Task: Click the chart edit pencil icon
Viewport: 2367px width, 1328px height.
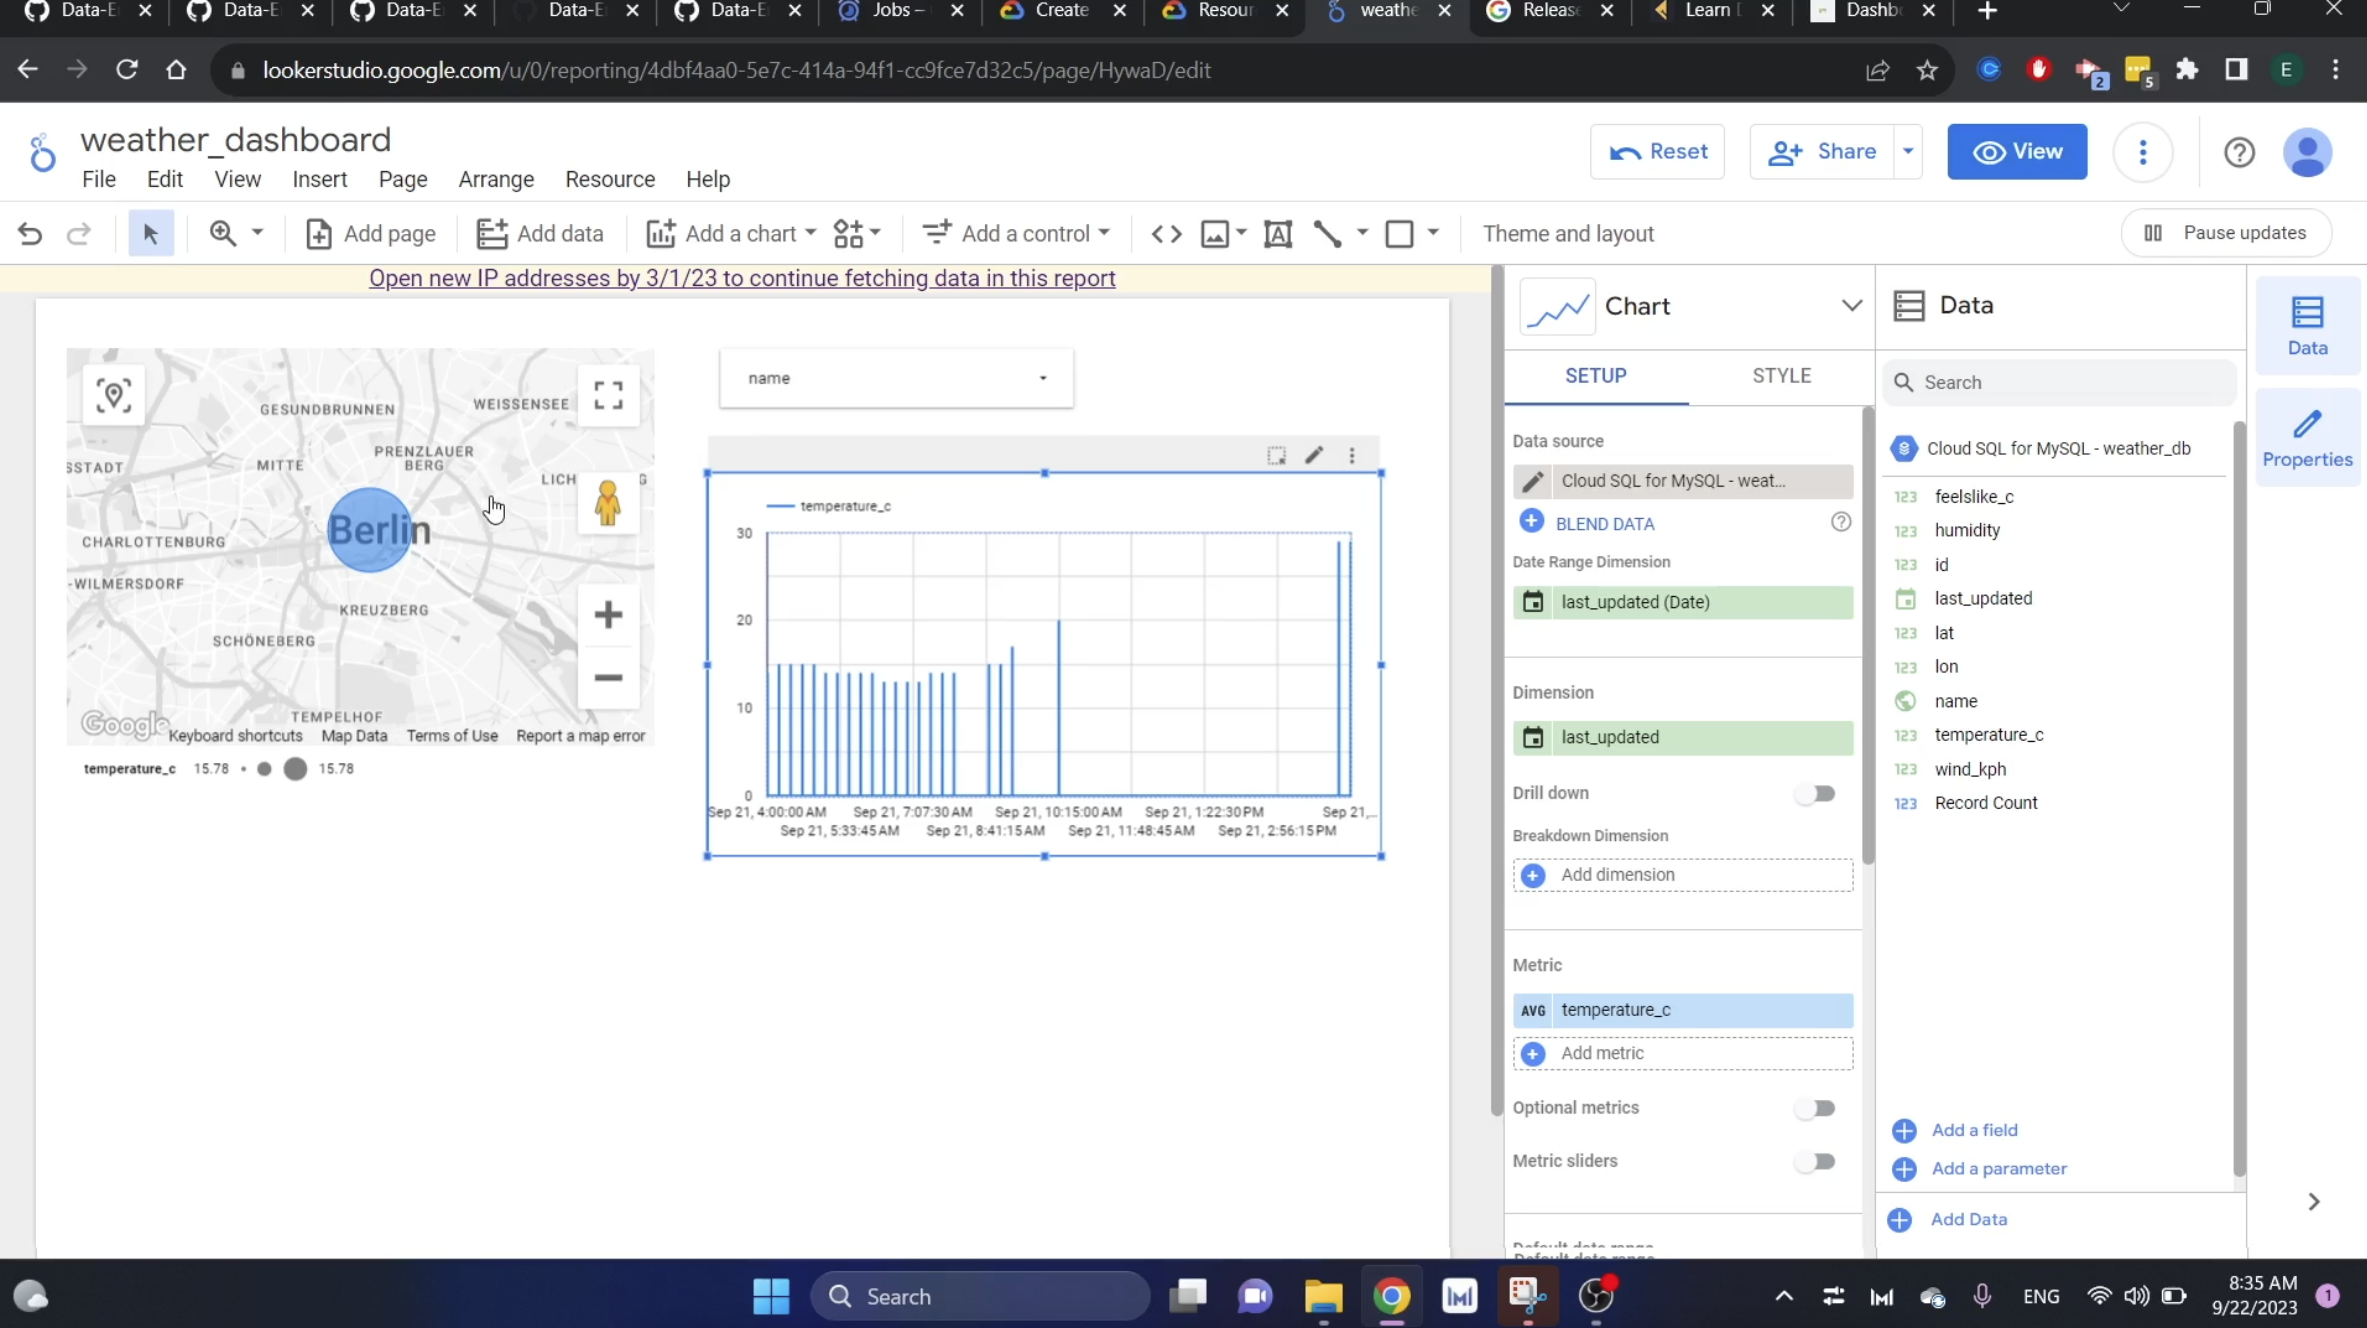Action: click(x=1314, y=455)
